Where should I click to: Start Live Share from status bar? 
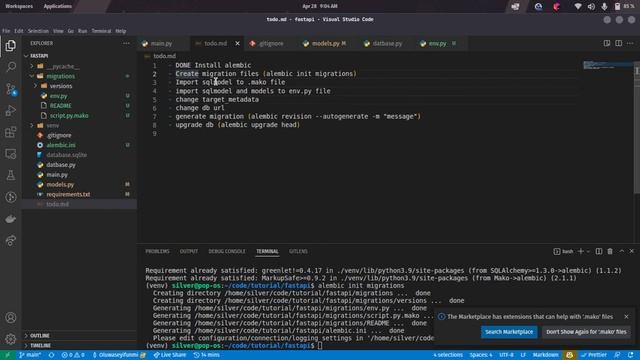click(x=169, y=355)
